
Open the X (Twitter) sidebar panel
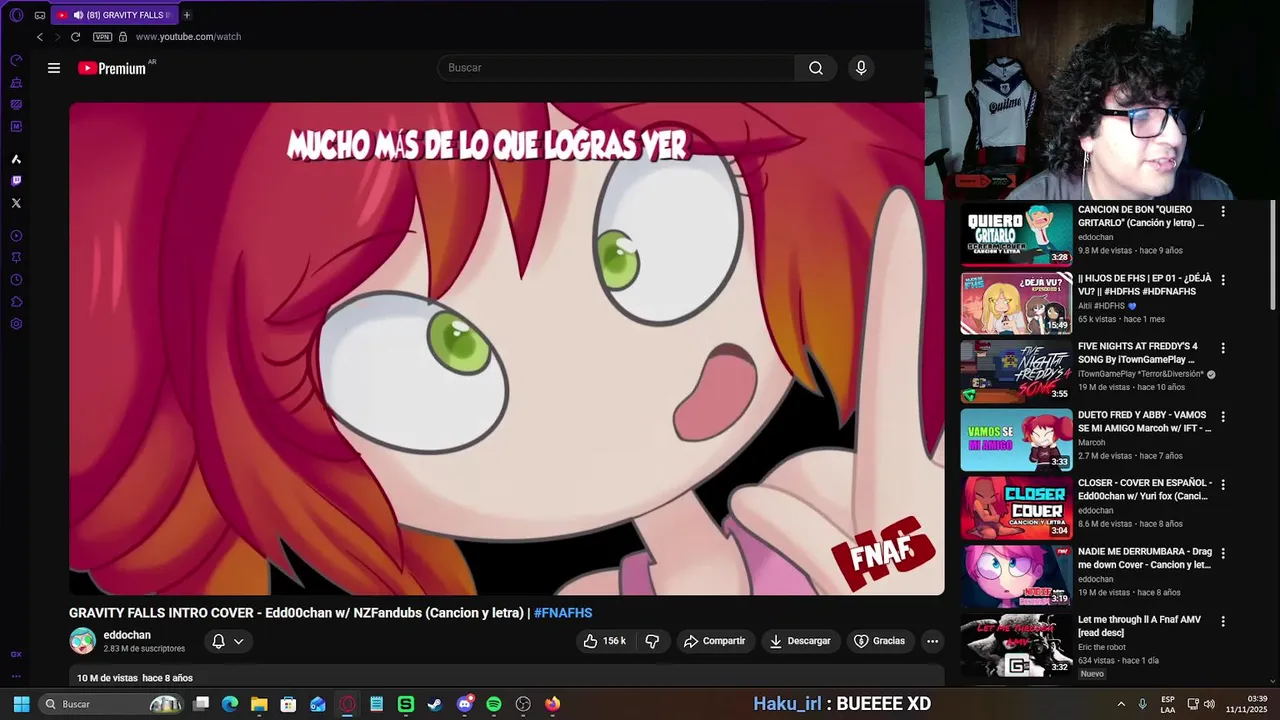click(16, 203)
